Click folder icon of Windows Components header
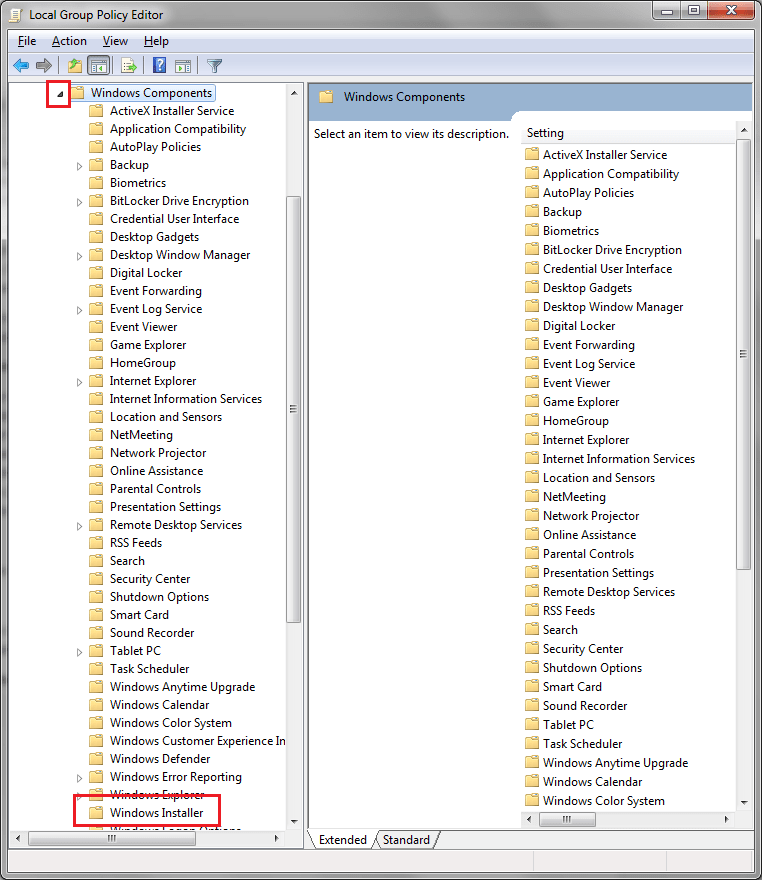The height and width of the screenshot is (880, 762). 326,97
